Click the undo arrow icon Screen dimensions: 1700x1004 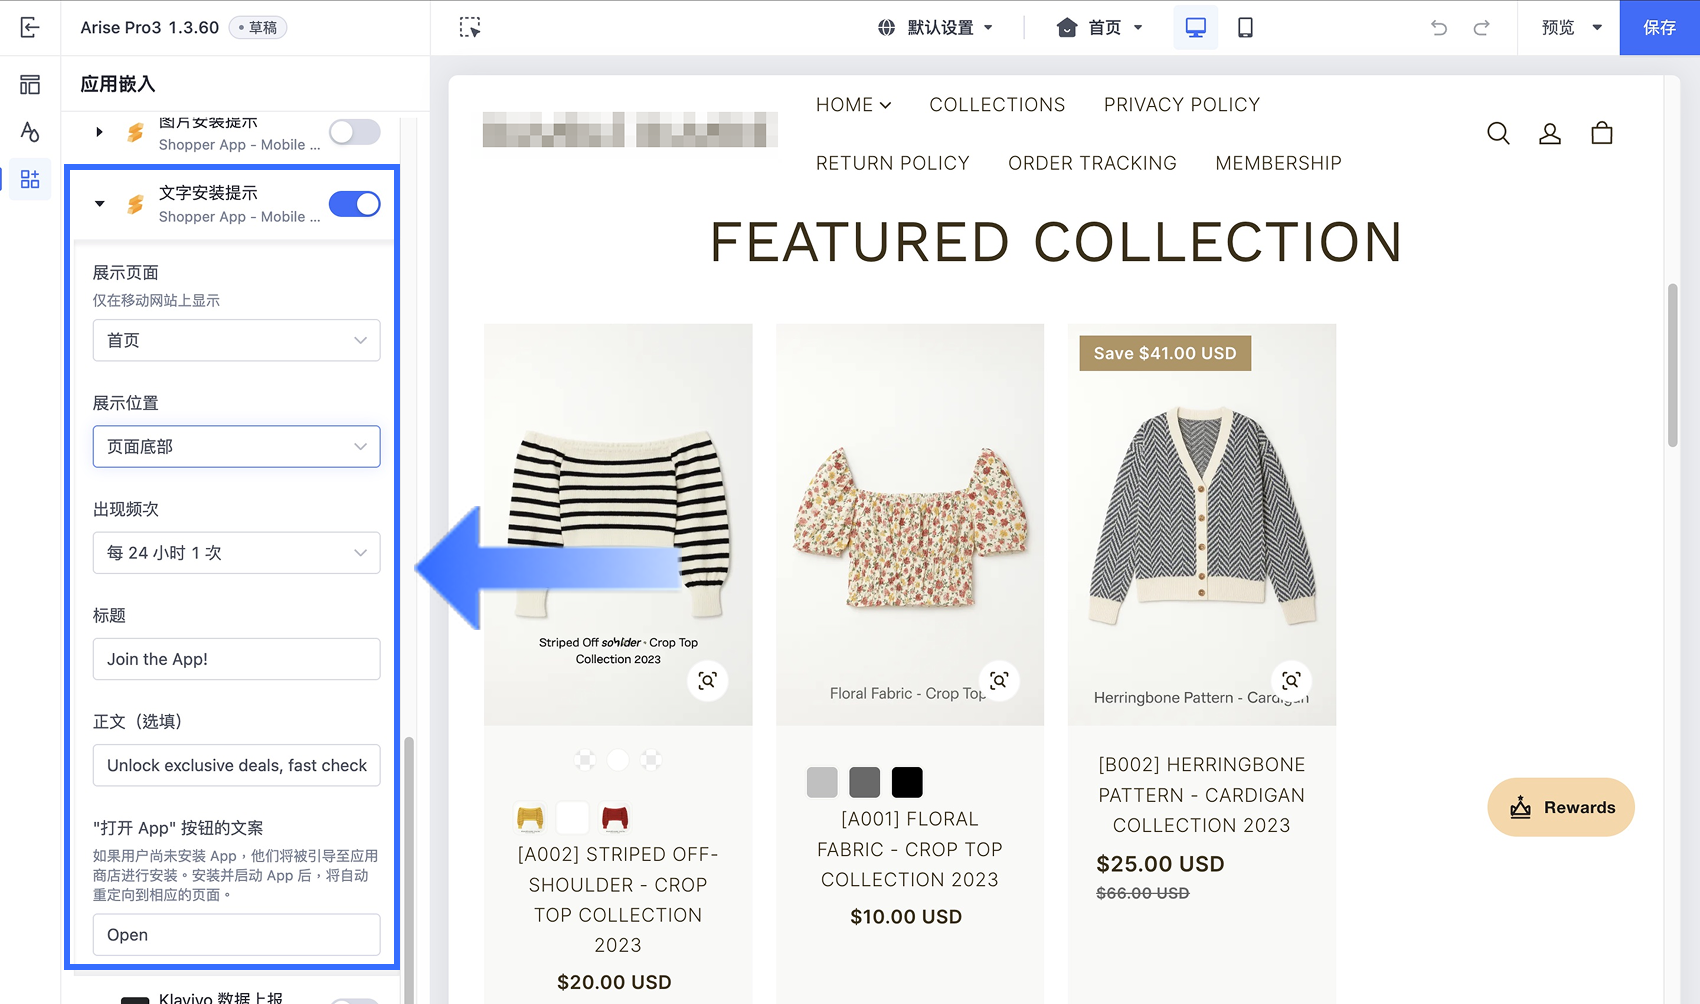[x=1439, y=28]
